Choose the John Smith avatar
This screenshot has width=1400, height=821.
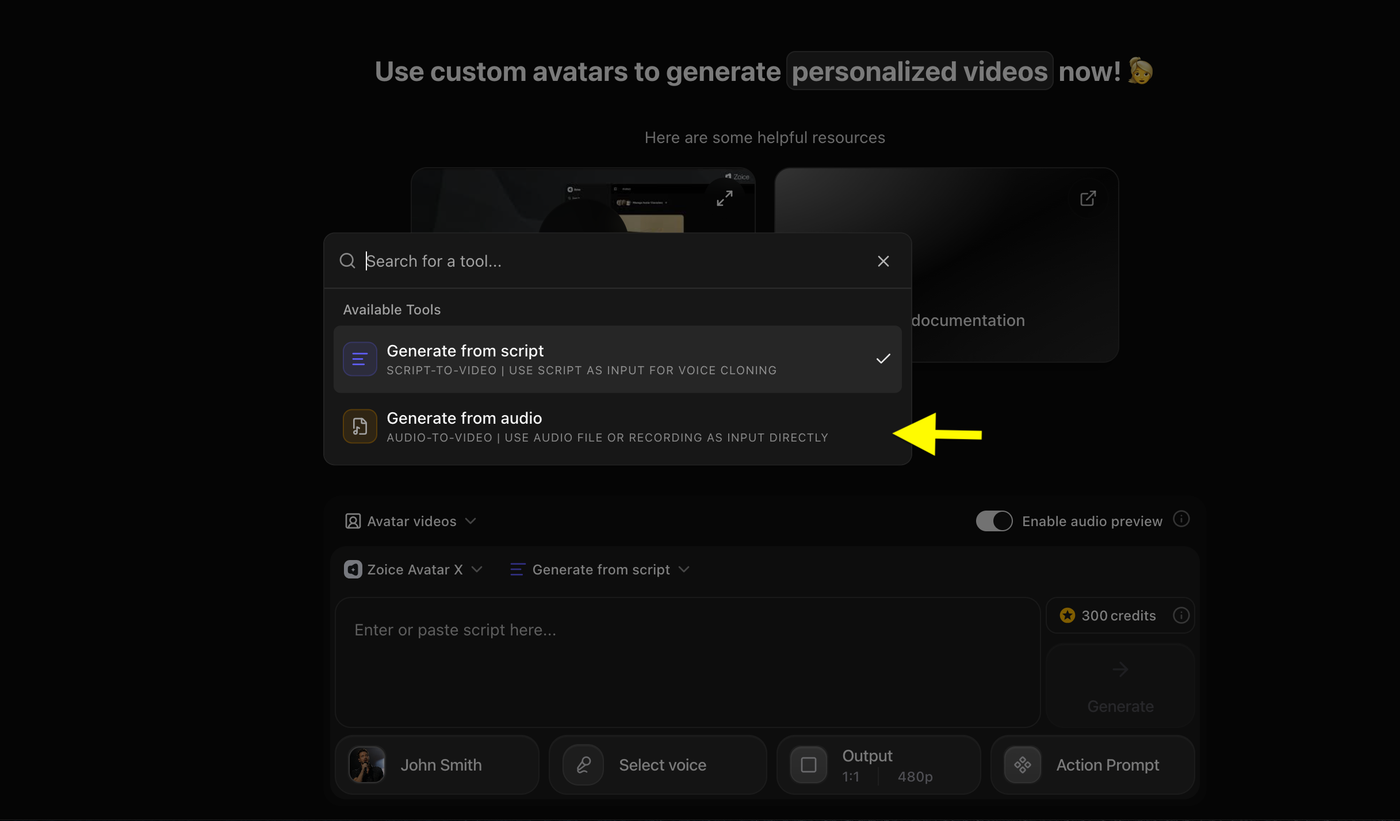point(437,765)
